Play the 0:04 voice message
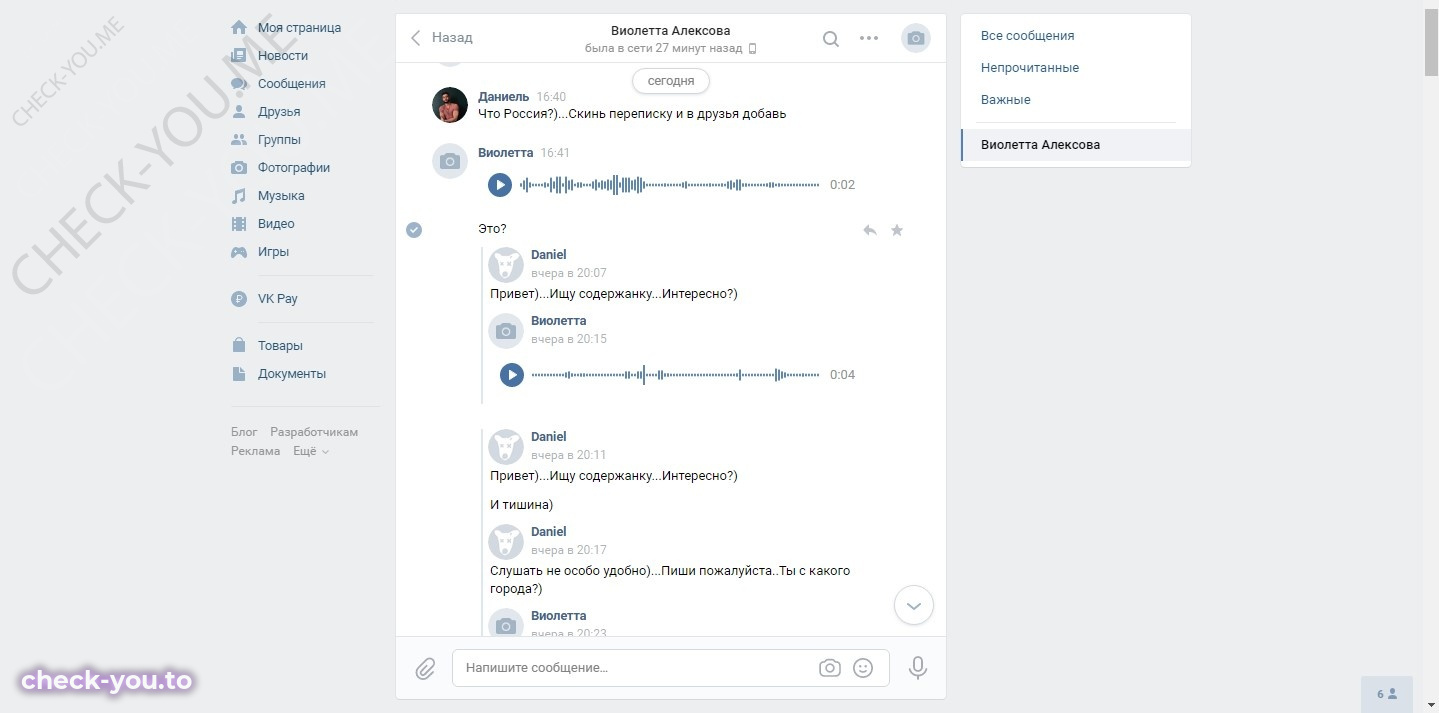 (512, 375)
